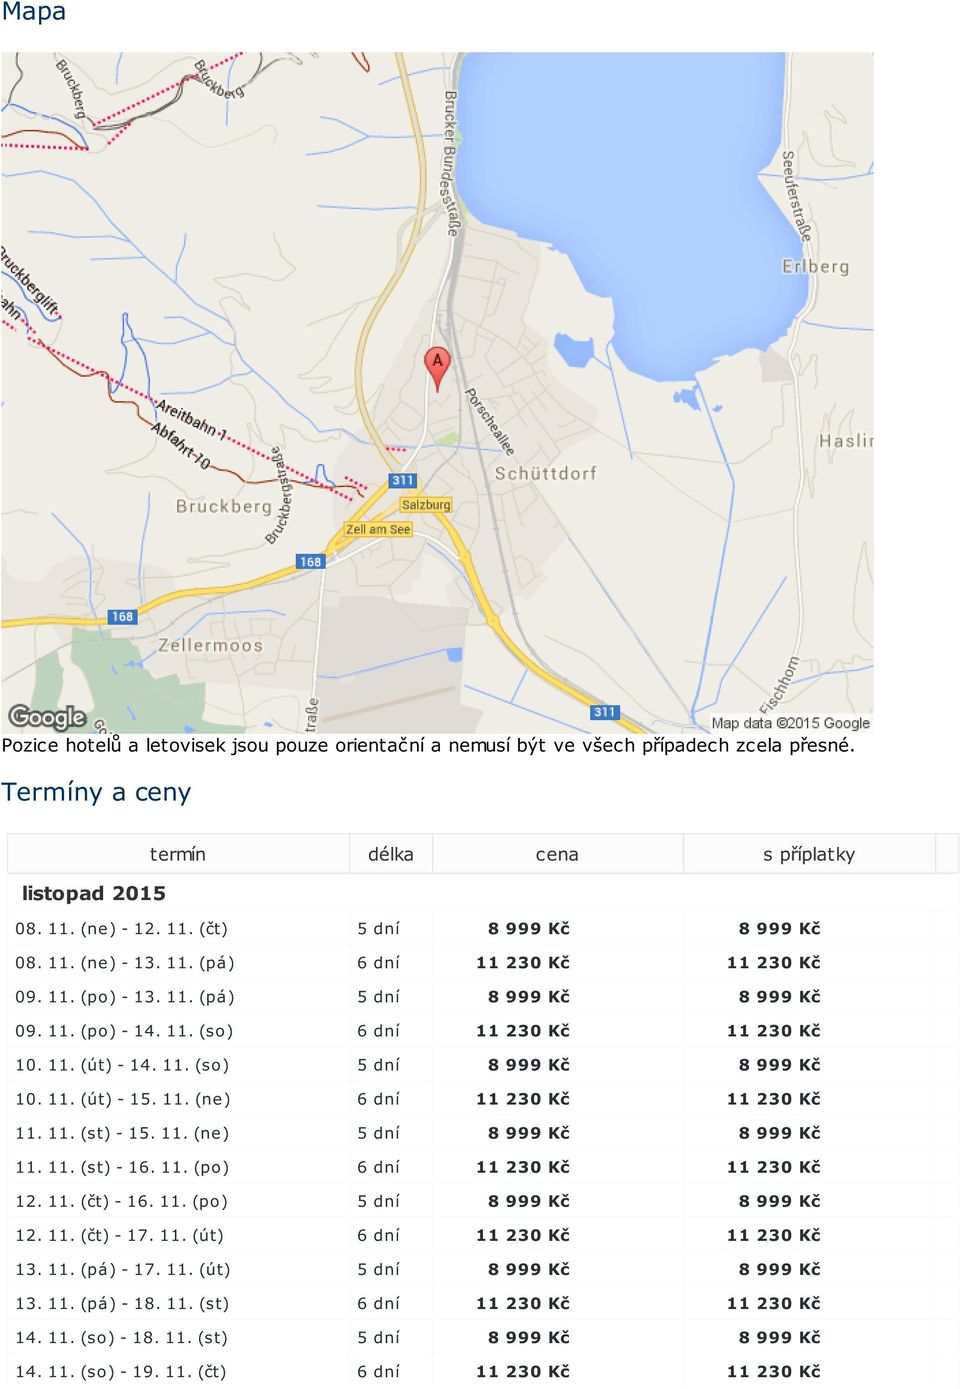Click the Salzburg direction label on map
Image resolution: width=960 pixels, height=1389 pixels.
(x=426, y=505)
